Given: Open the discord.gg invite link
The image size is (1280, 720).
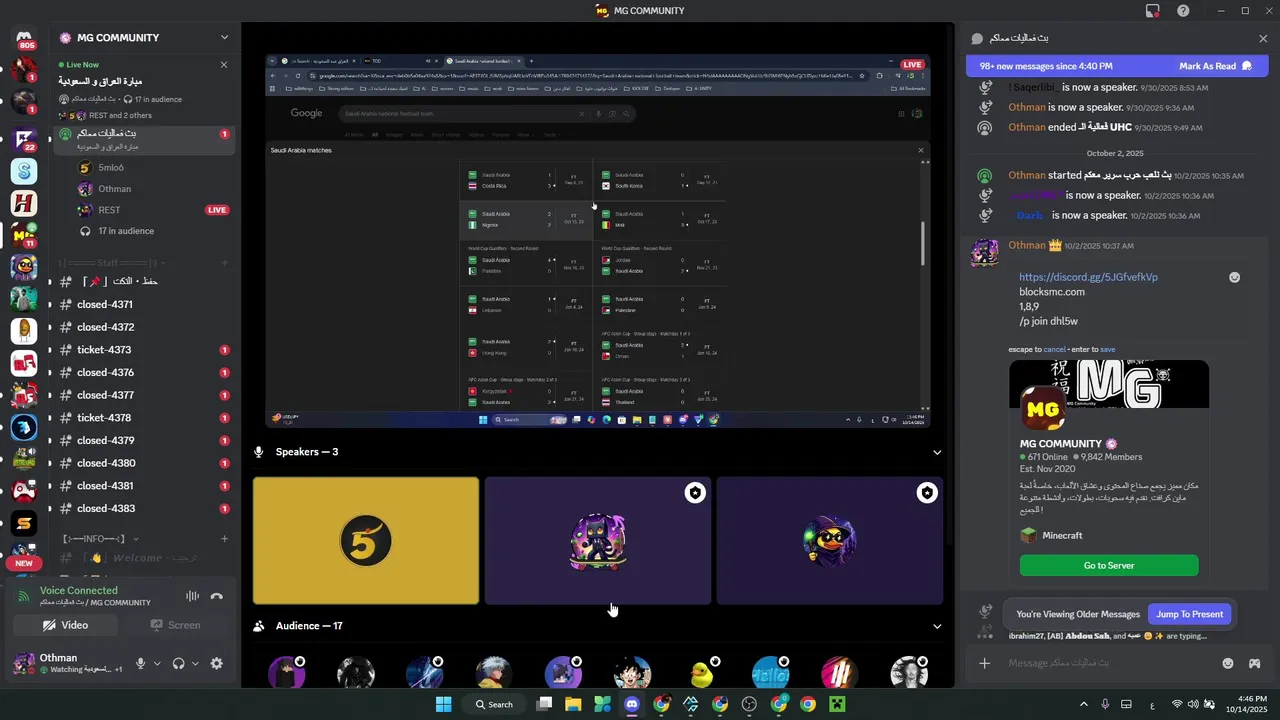Looking at the screenshot, I should 1088,277.
